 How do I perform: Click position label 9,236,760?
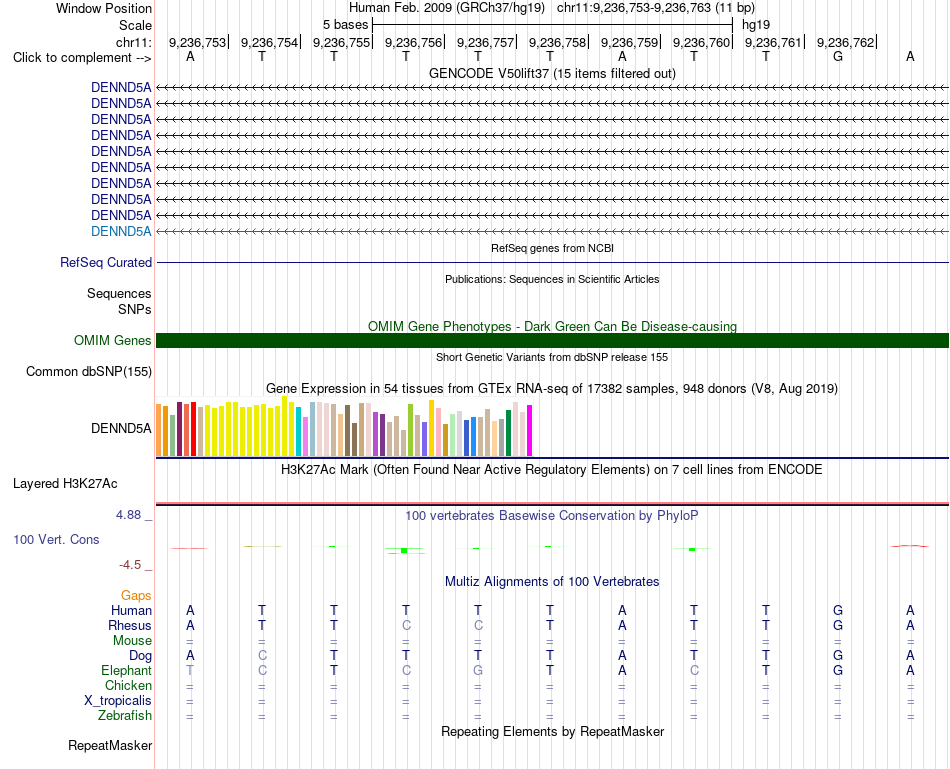coord(702,42)
